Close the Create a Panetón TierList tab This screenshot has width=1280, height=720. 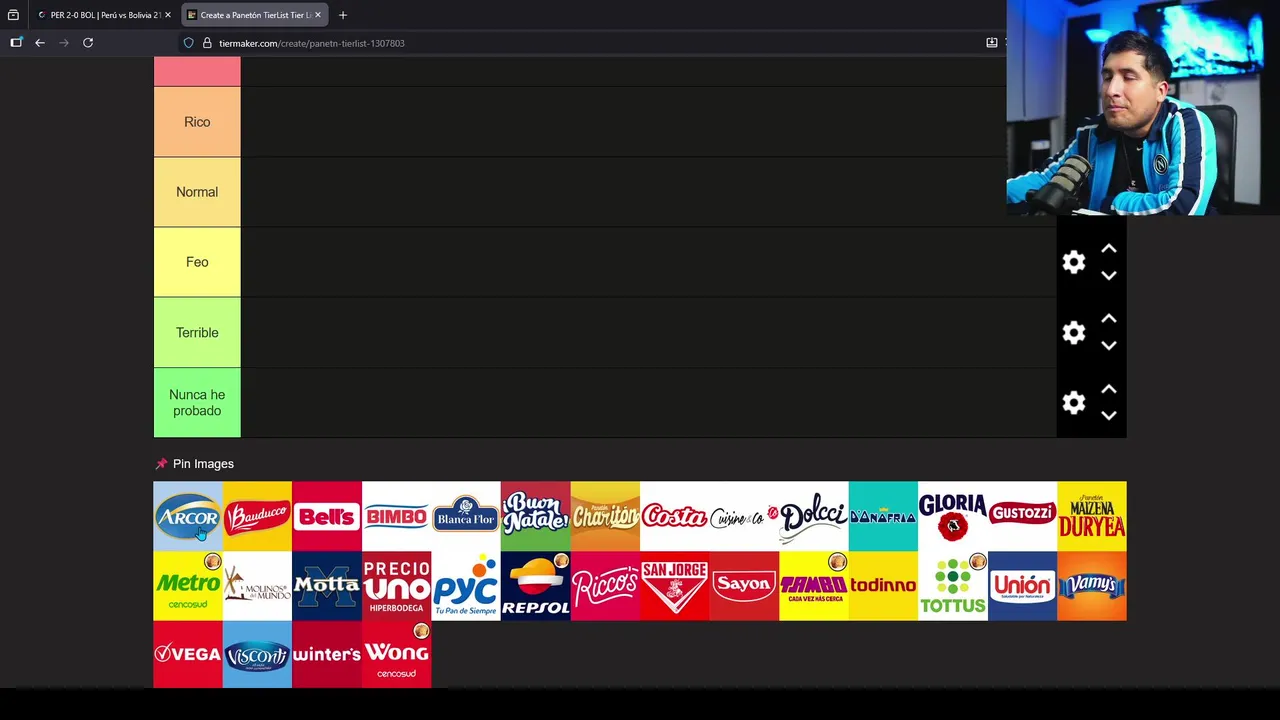[x=318, y=15]
